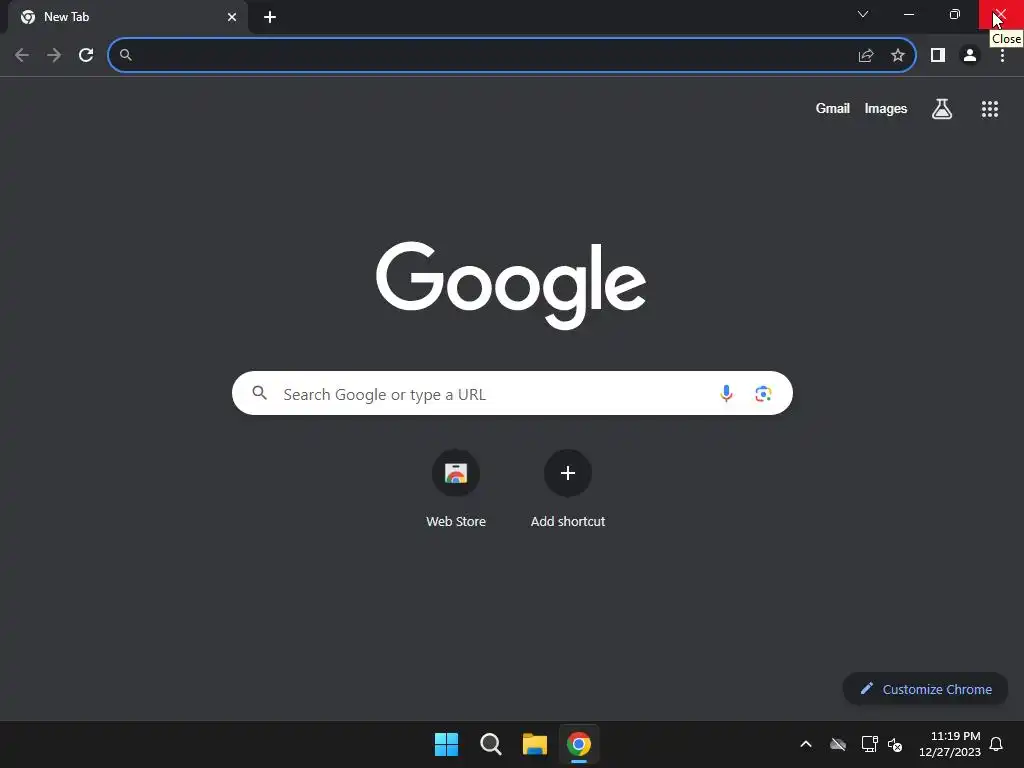Open the Windows Start menu
The image size is (1024, 768).
tap(447, 744)
